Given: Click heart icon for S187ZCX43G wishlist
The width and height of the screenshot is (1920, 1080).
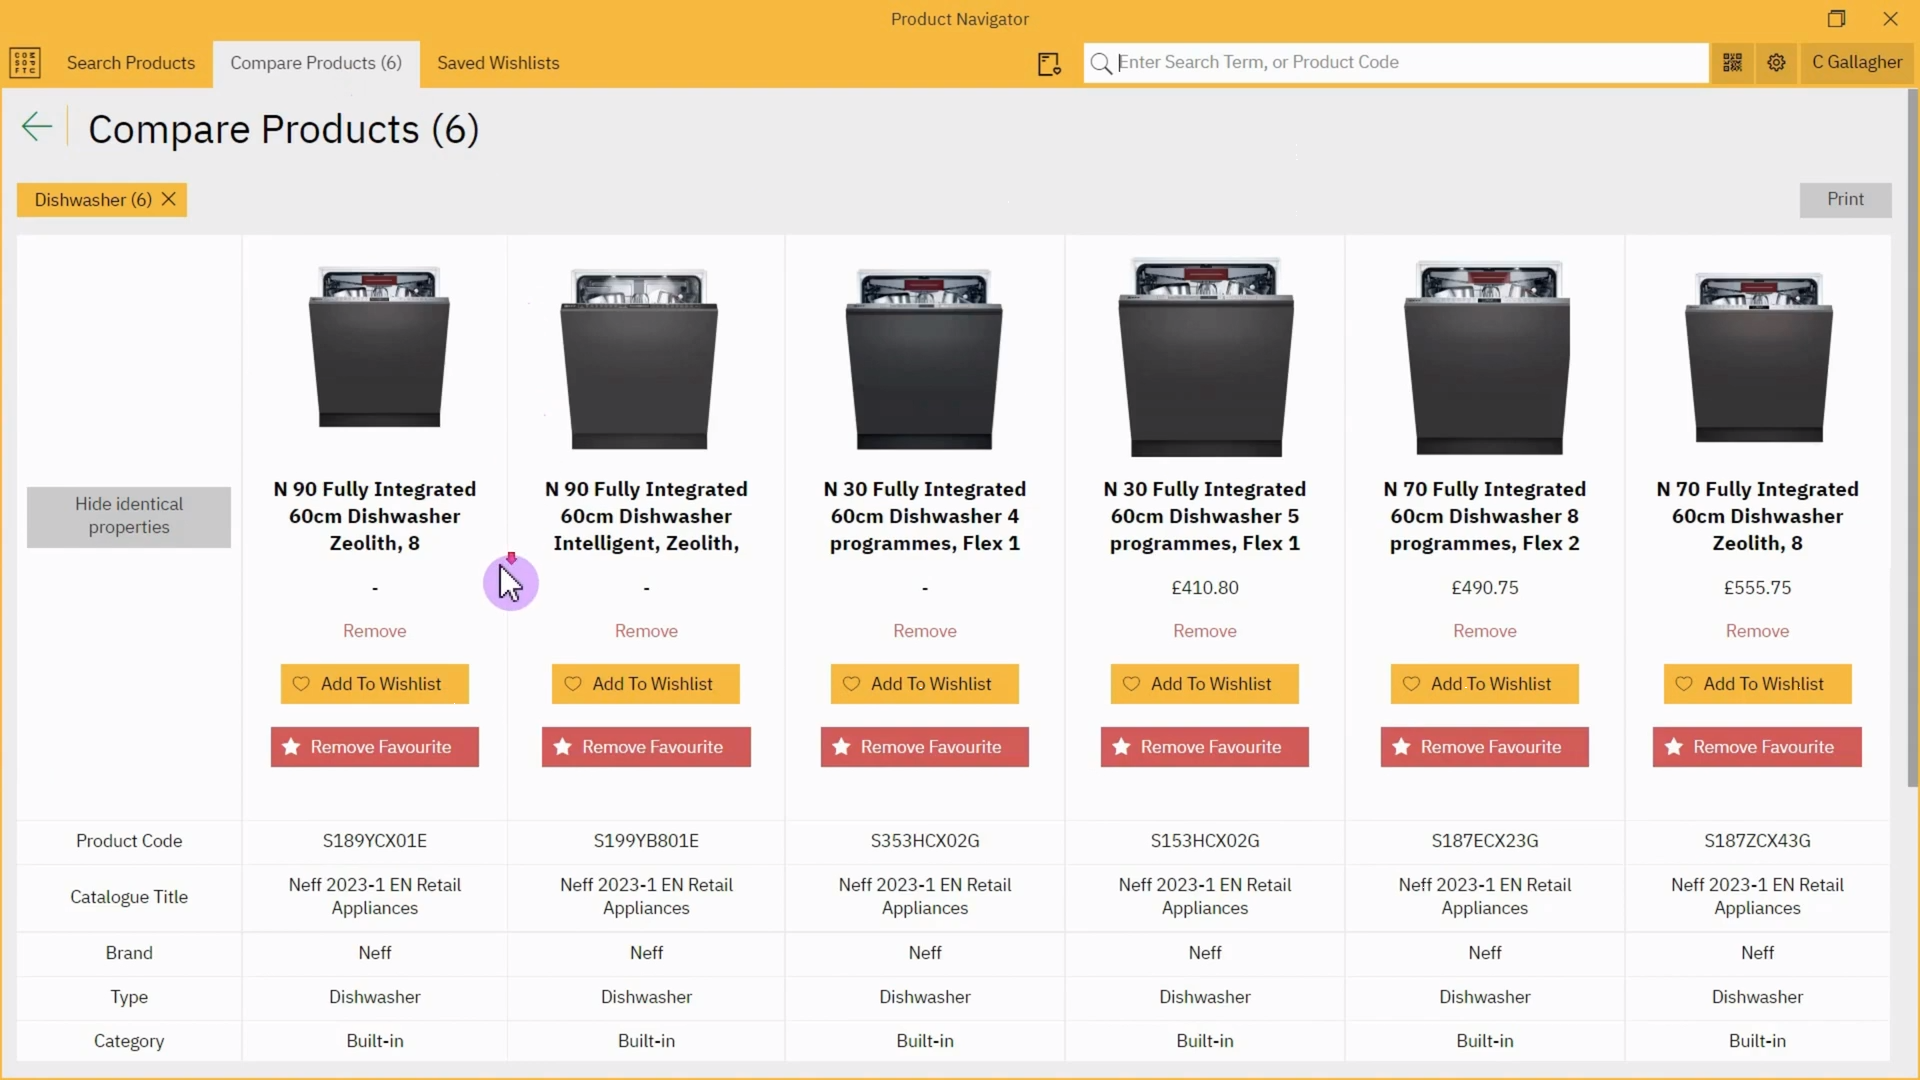Looking at the screenshot, I should pos(1684,684).
